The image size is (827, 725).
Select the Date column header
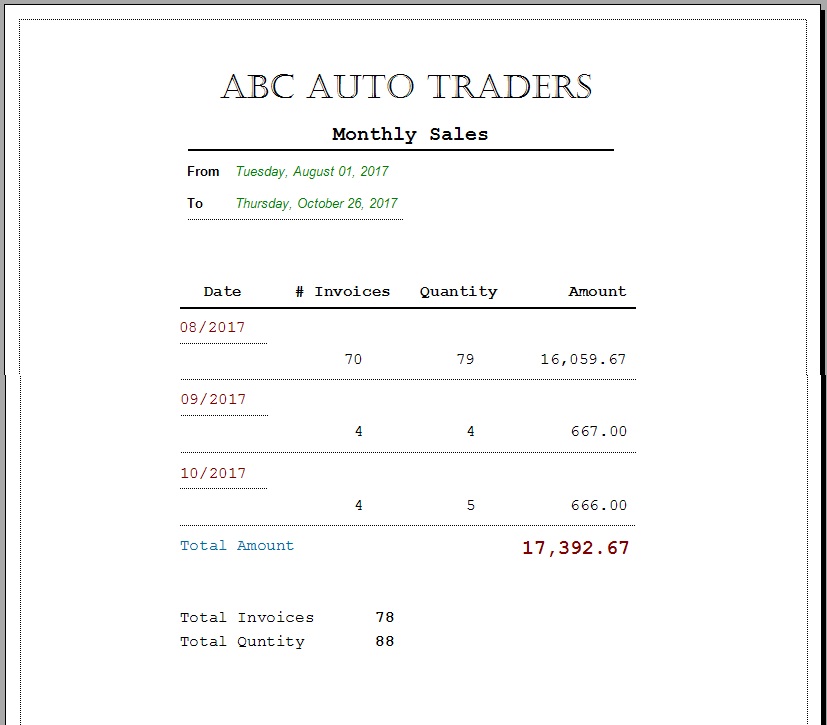point(222,292)
